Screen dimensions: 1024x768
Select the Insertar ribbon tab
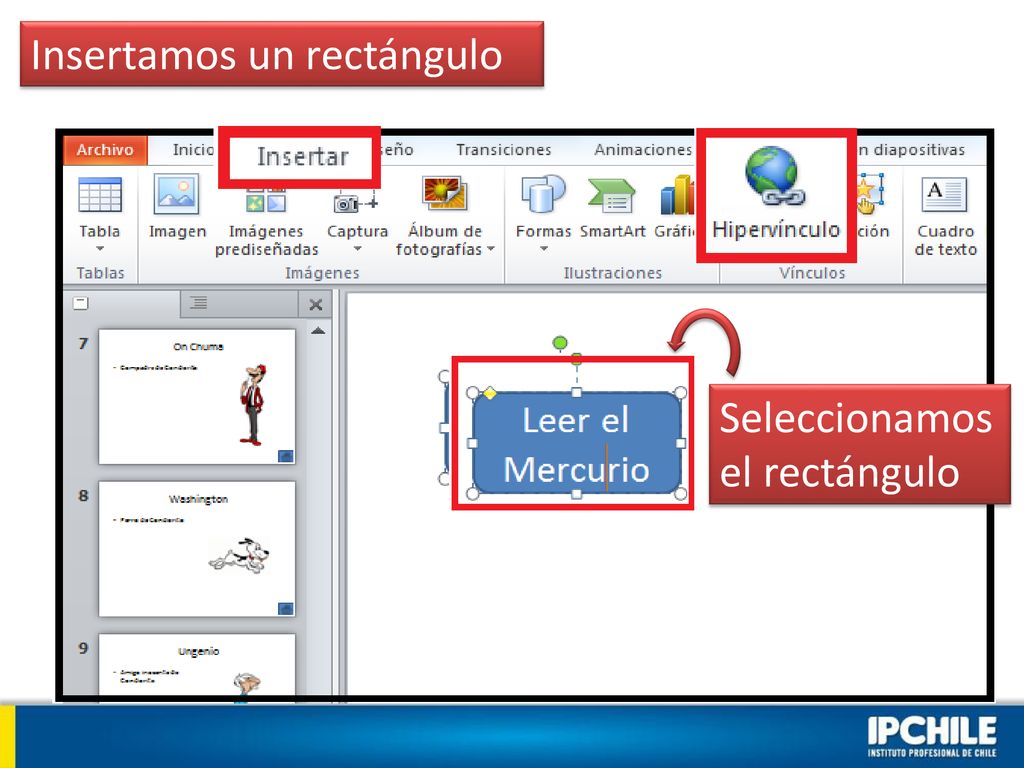(301, 157)
